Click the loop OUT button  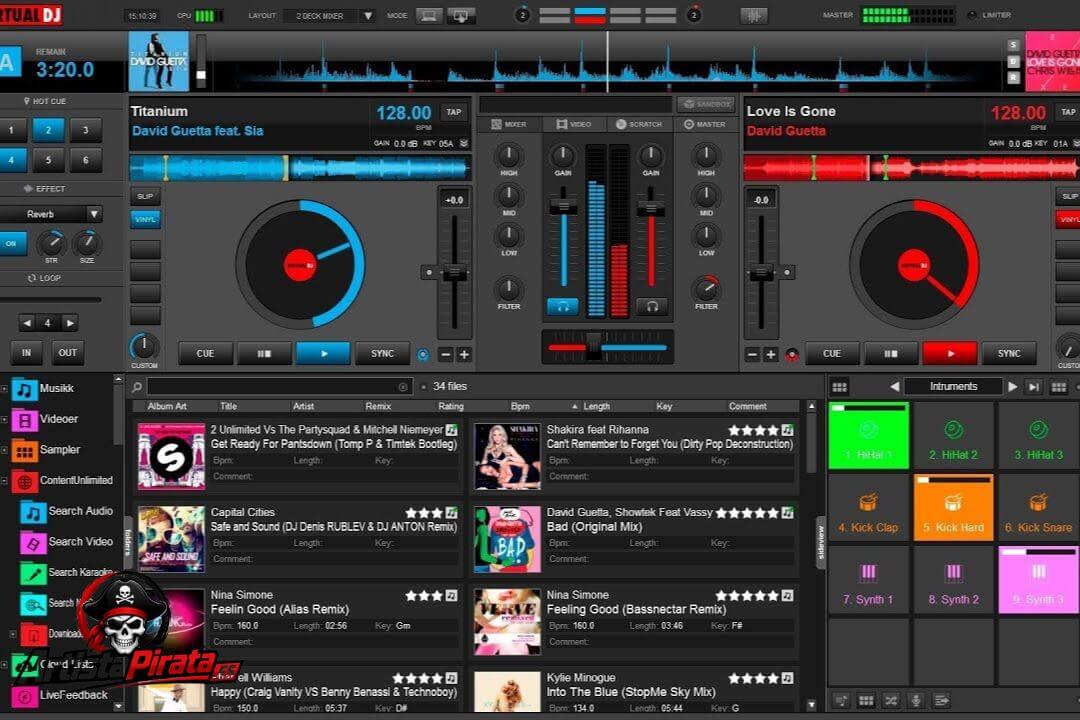(68, 353)
